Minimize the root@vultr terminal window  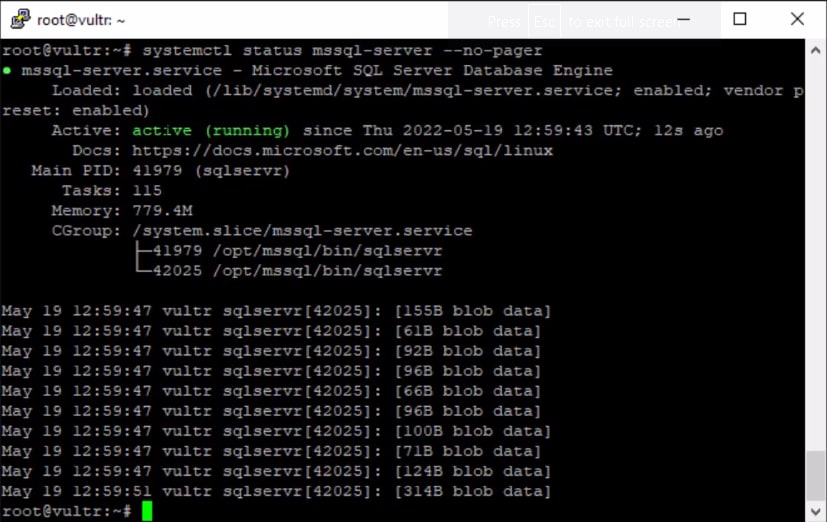[684, 20]
